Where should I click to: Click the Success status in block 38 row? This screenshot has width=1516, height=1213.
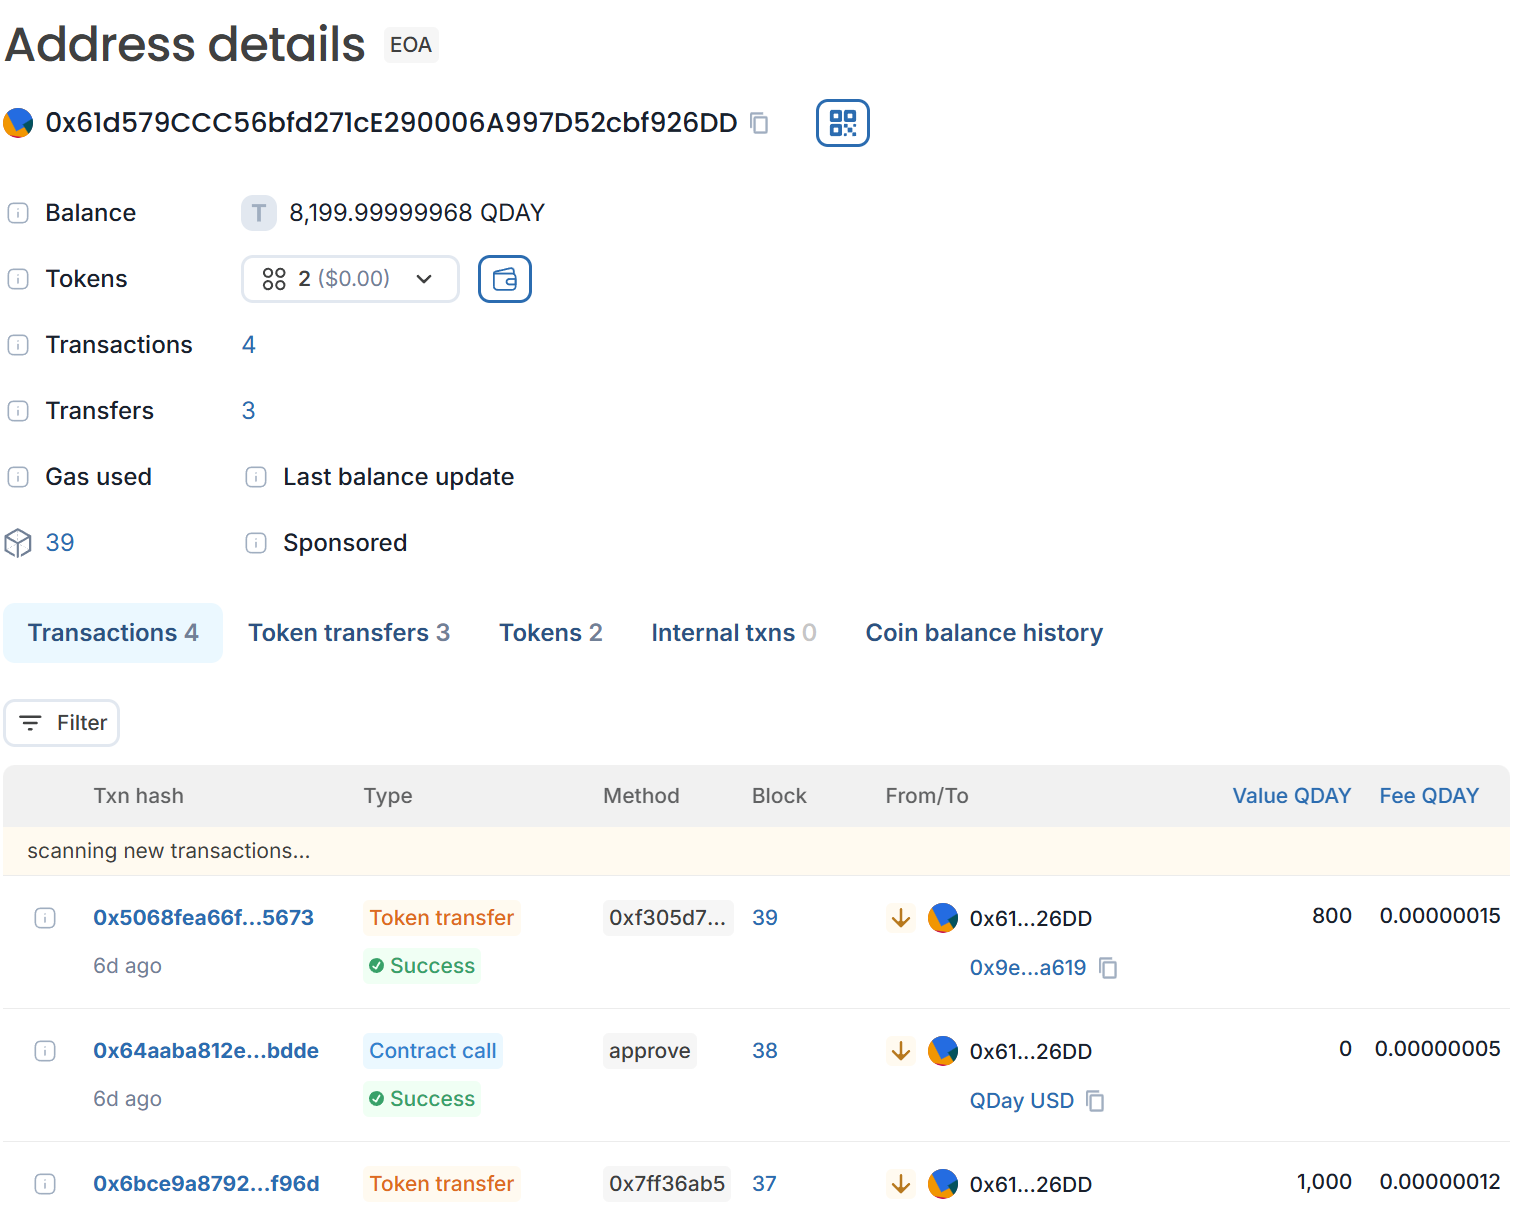422,1099
